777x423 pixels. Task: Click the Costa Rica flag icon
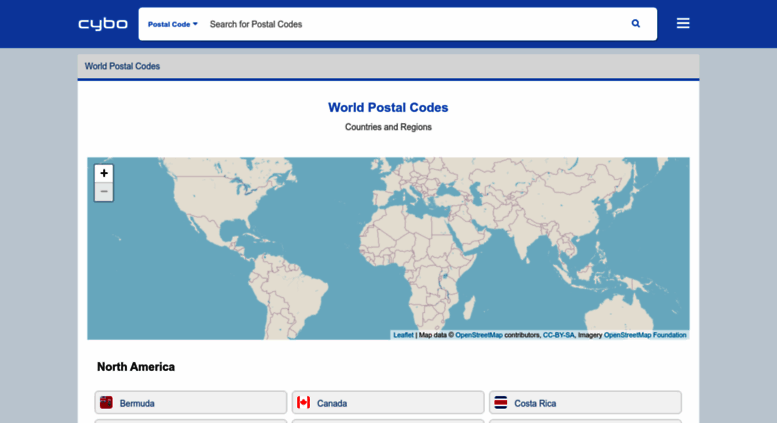[x=501, y=403]
